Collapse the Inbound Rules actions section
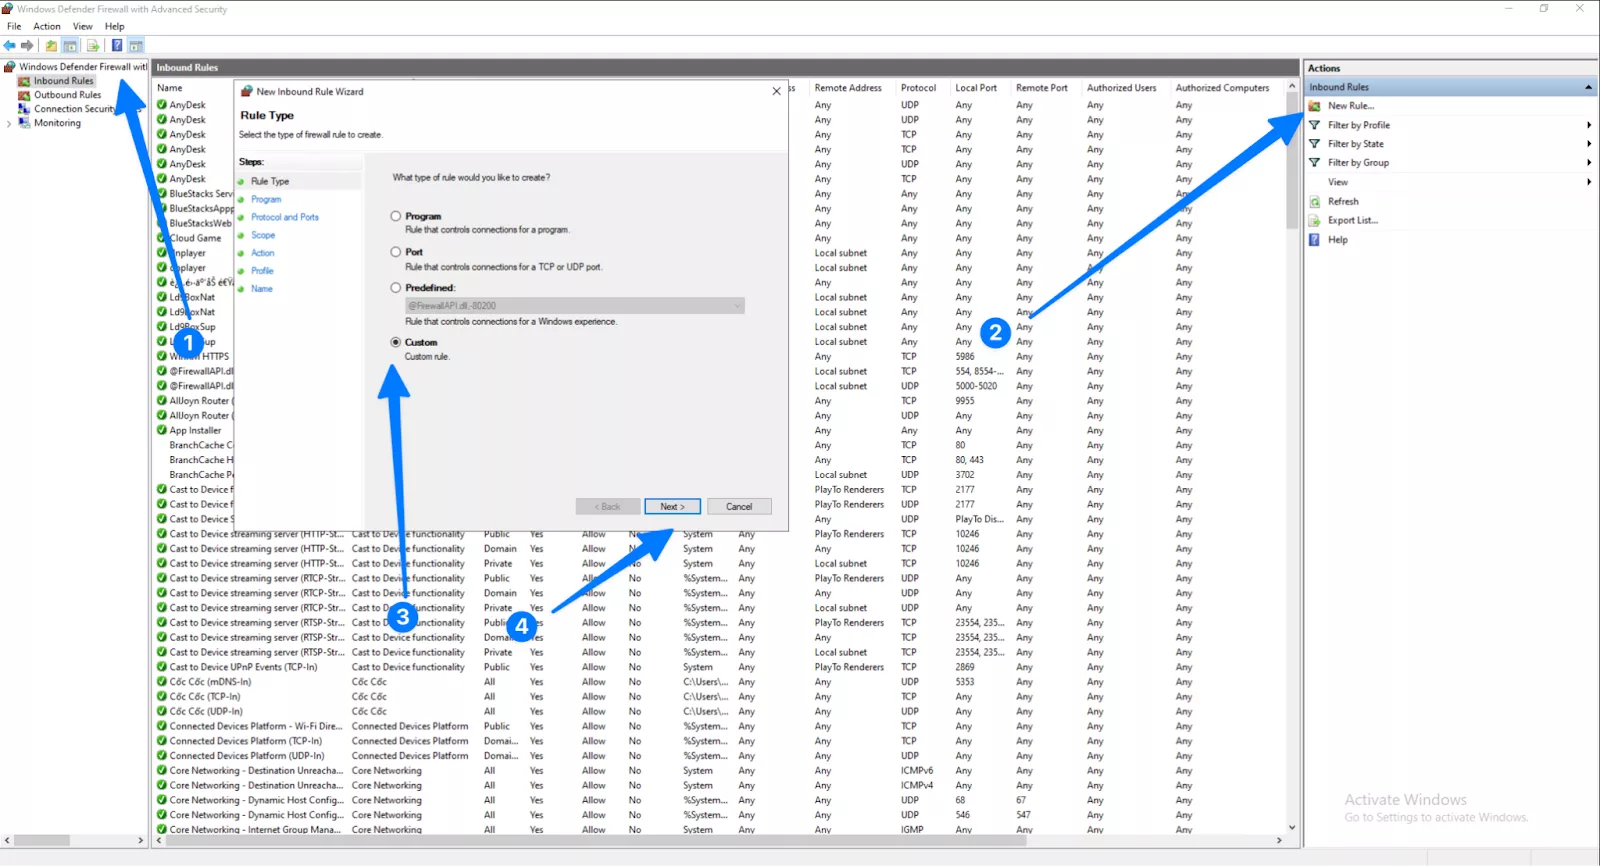1600x866 pixels. pos(1588,87)
